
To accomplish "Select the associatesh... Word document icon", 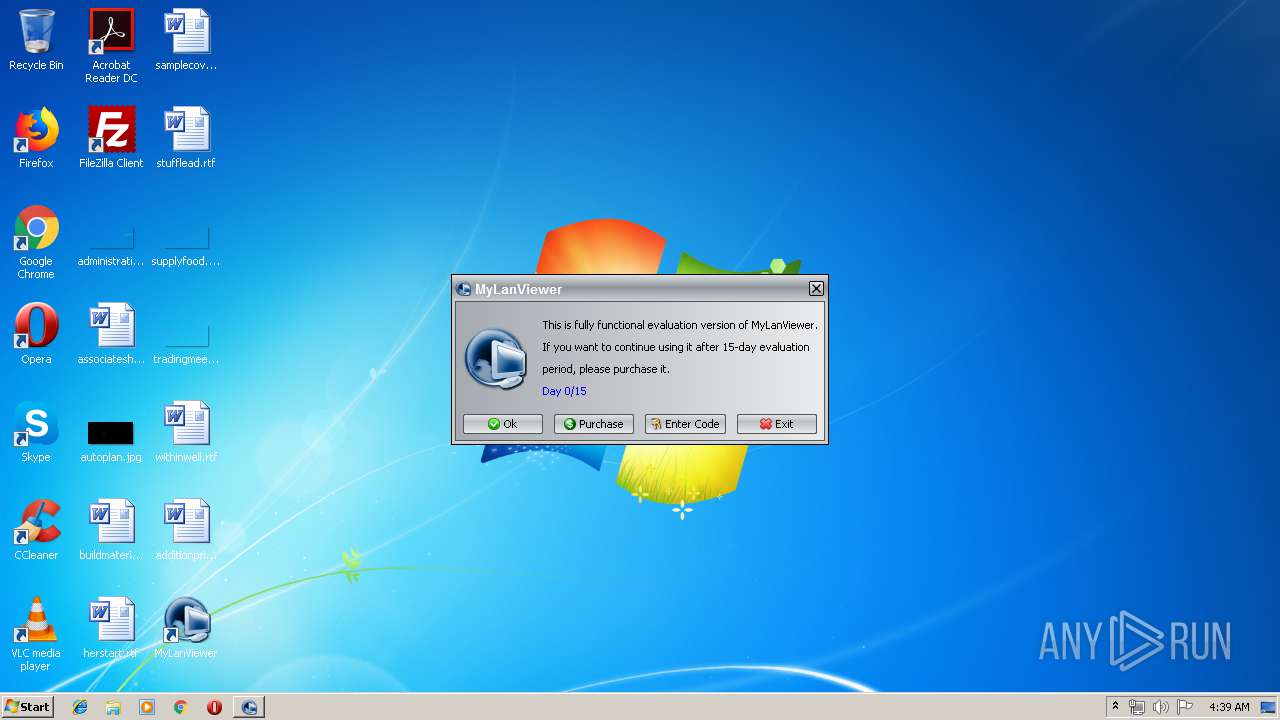I will (x=111, y=334).
